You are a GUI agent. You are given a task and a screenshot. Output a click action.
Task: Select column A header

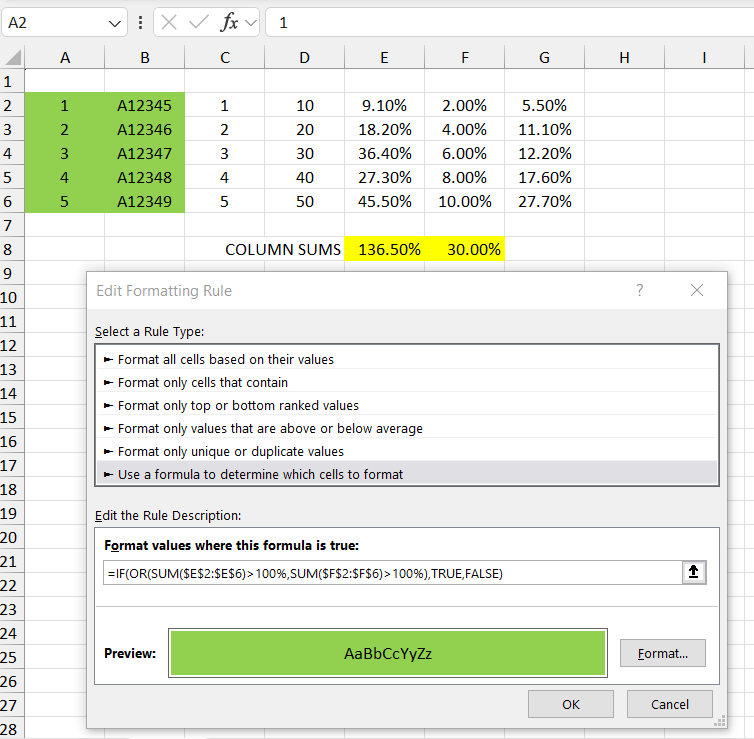tap(65, 58)
